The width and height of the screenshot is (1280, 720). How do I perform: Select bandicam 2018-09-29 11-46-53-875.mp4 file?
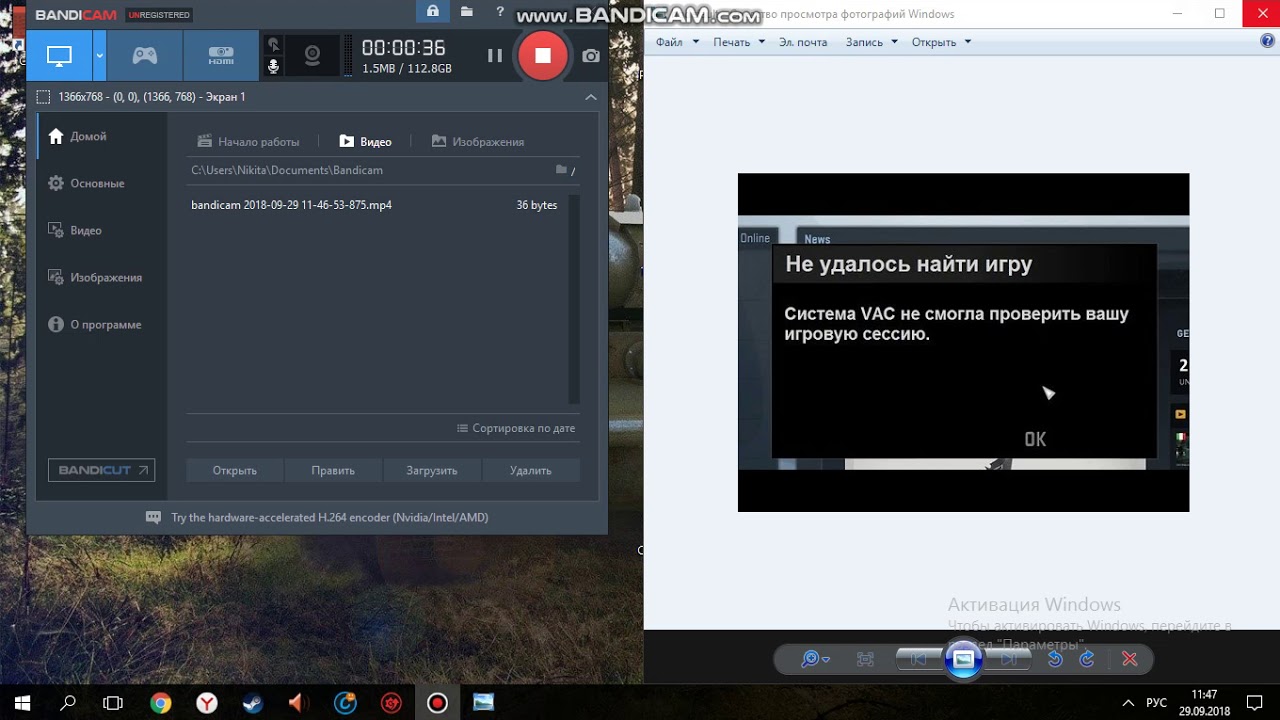(x=376, y=205)
